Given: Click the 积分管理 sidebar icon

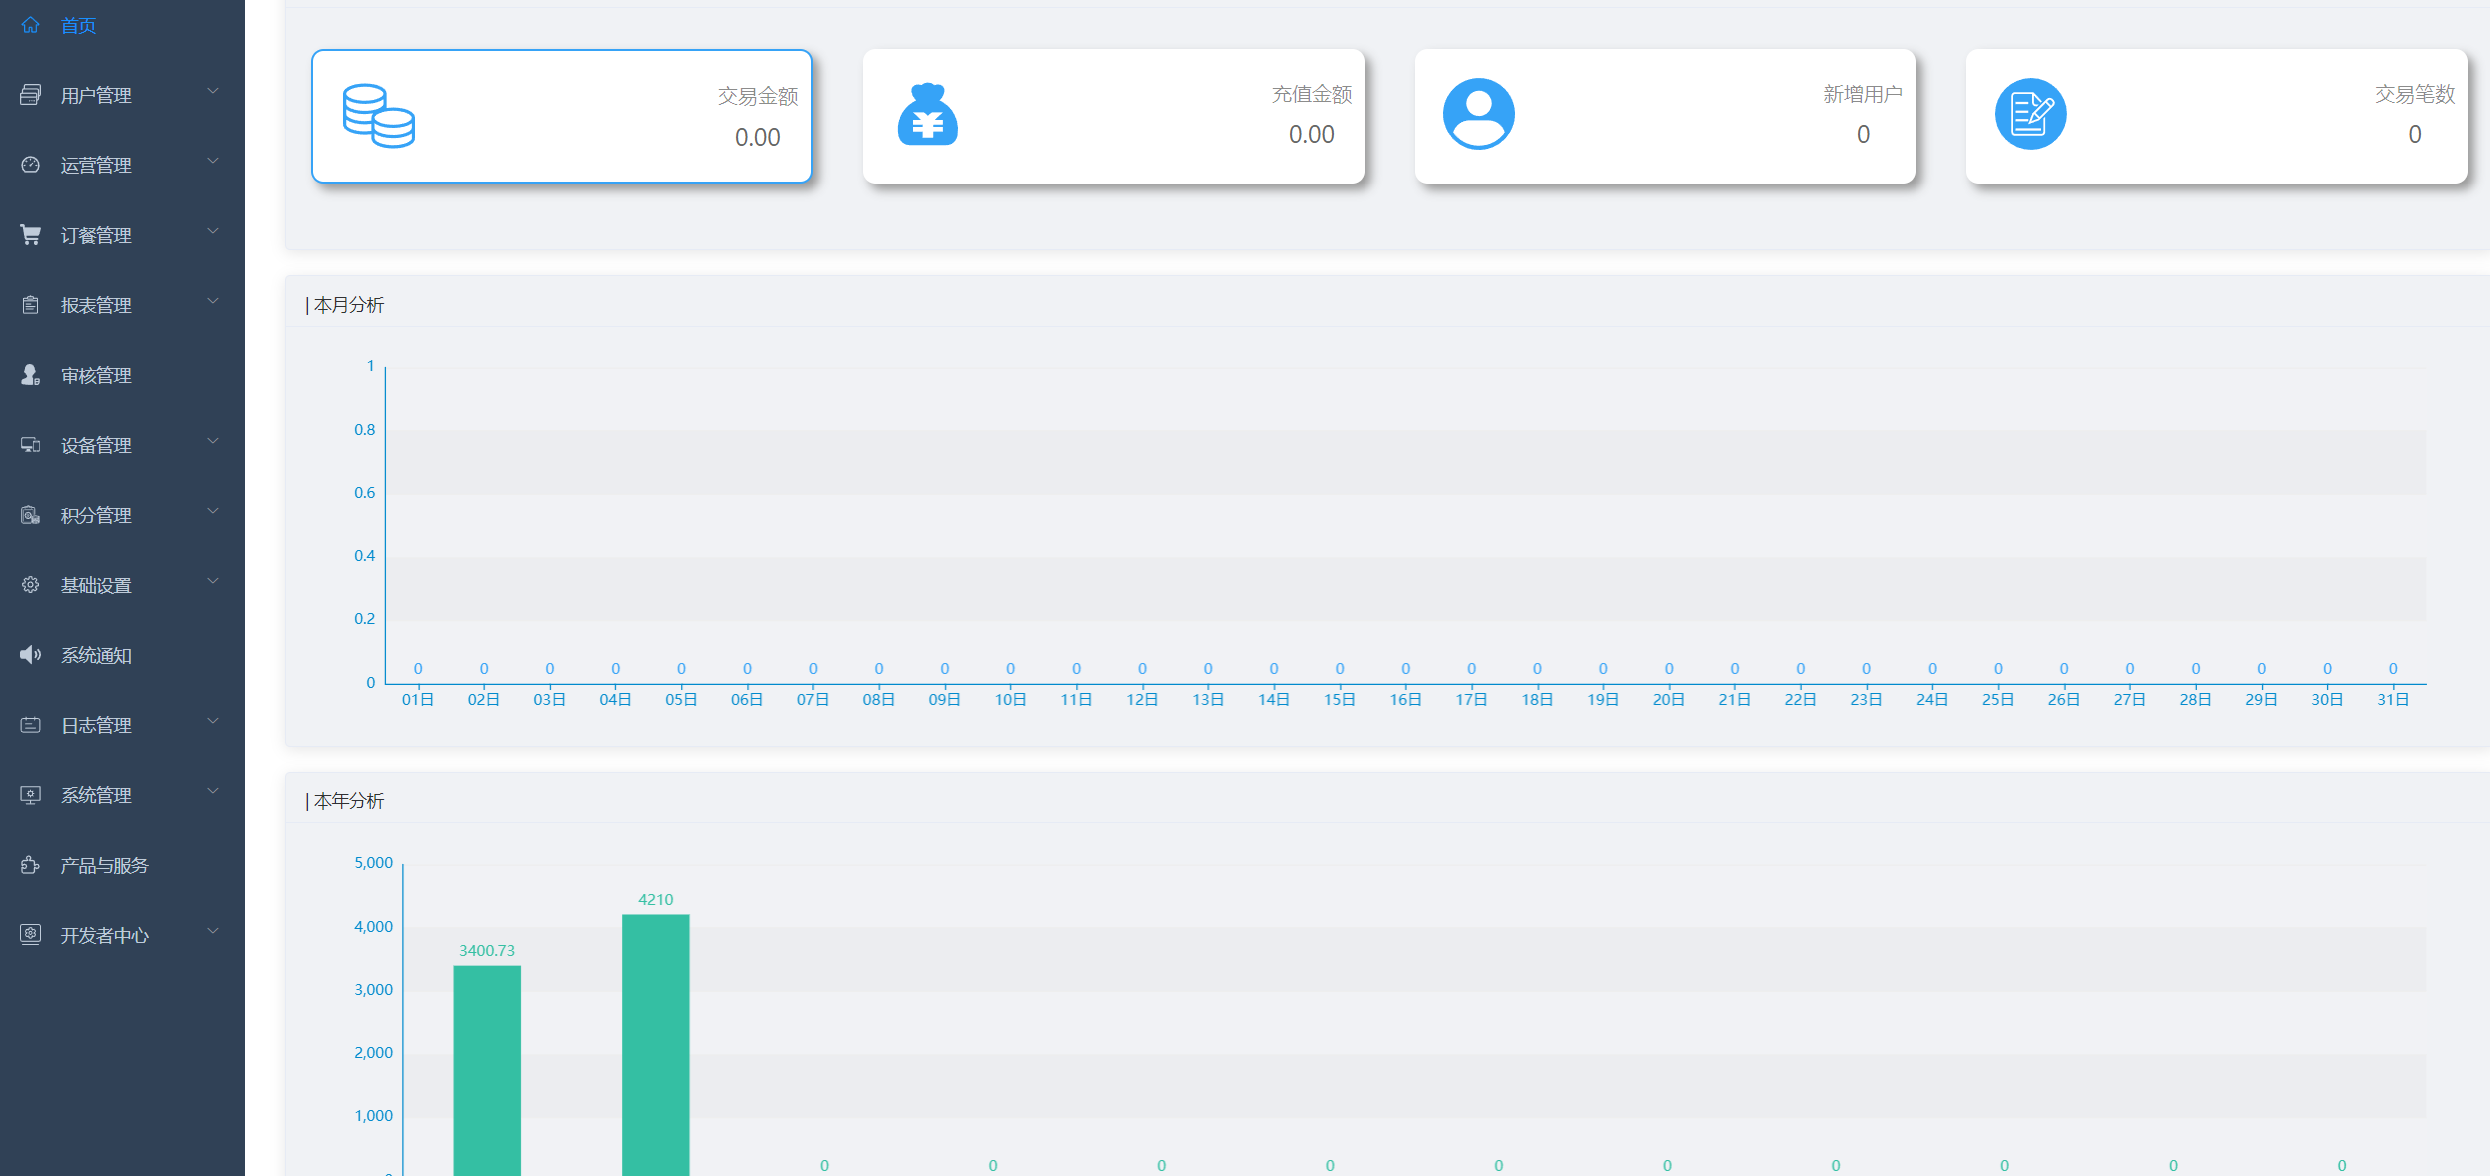Looking at the screenshot, I should tap(30, 515).
